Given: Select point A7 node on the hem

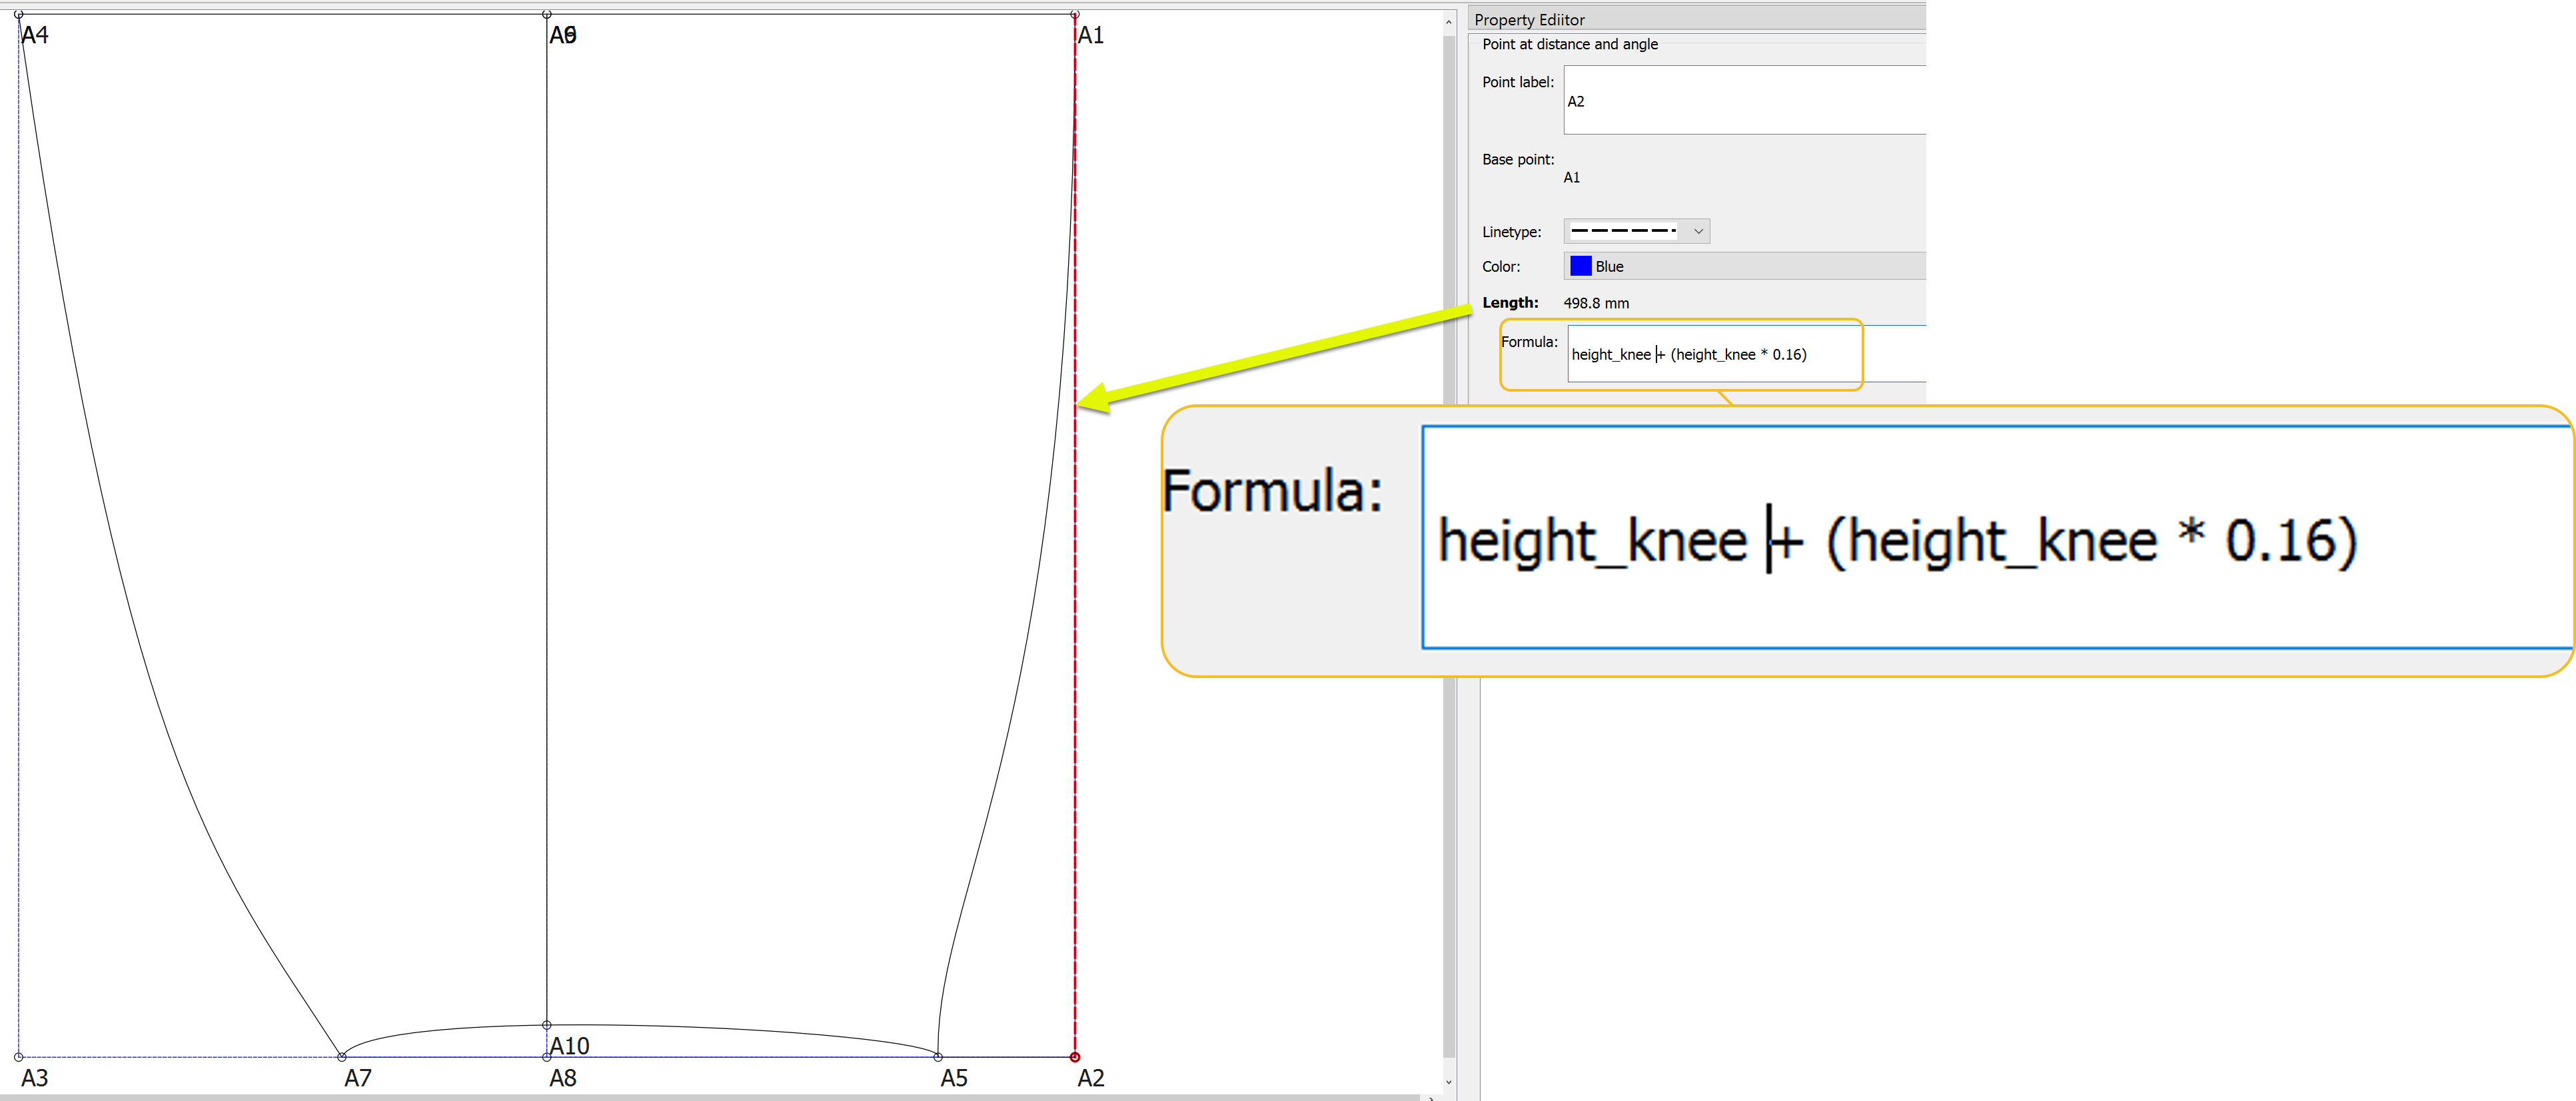Looking at the screenshot, I should [342, 1057].
